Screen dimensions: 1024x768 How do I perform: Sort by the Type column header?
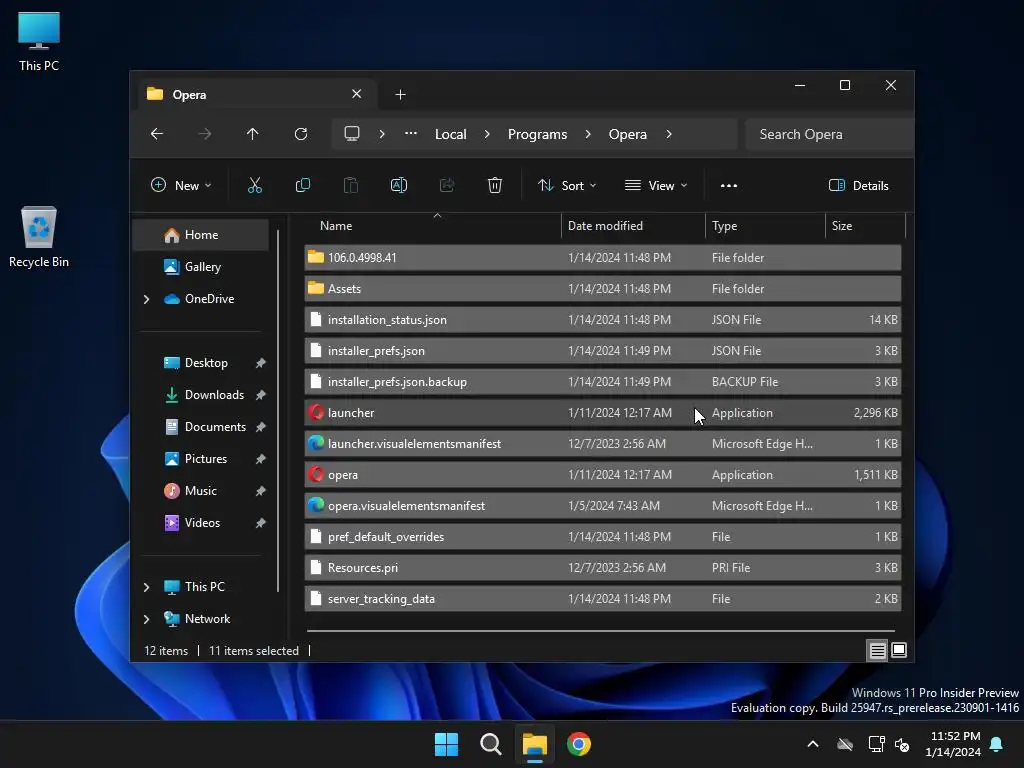765,226
